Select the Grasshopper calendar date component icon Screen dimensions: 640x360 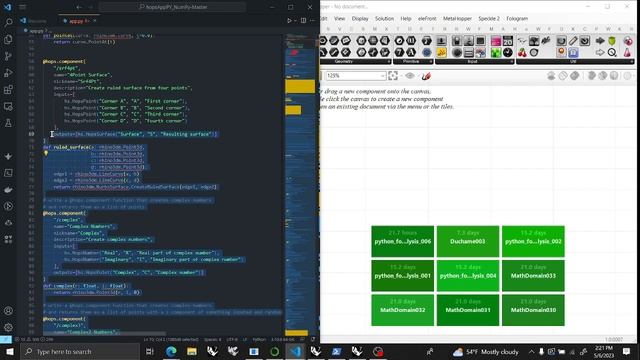[x=508, y=40]
